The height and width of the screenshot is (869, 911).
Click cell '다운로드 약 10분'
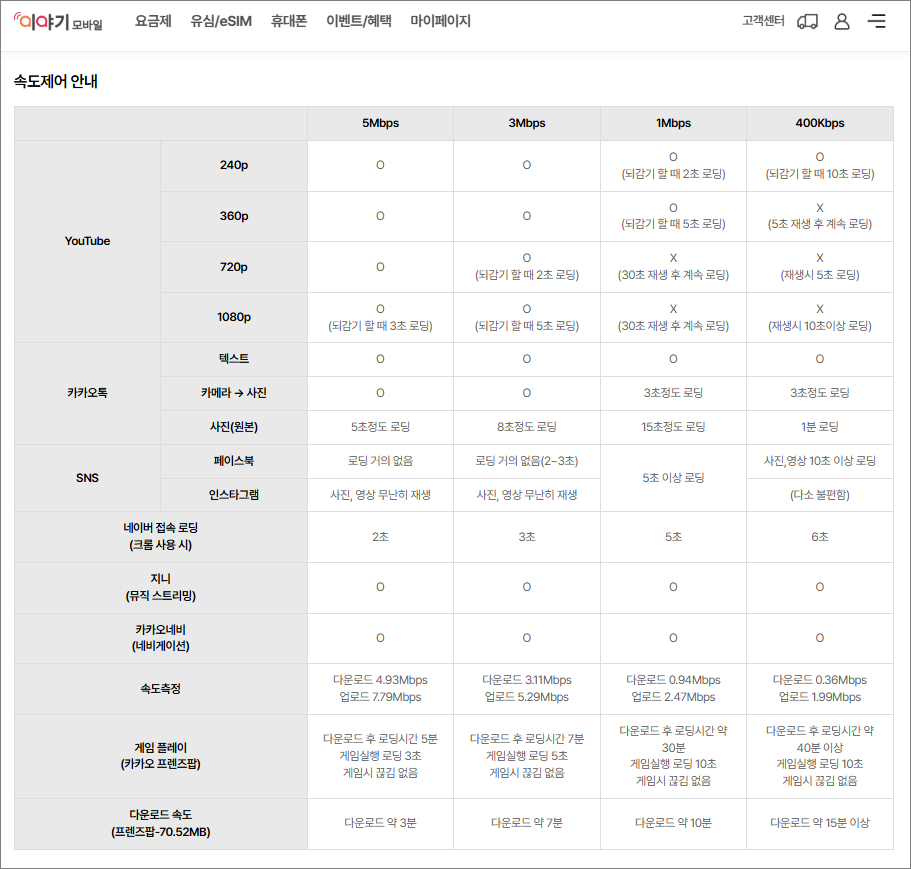[673, 823]
